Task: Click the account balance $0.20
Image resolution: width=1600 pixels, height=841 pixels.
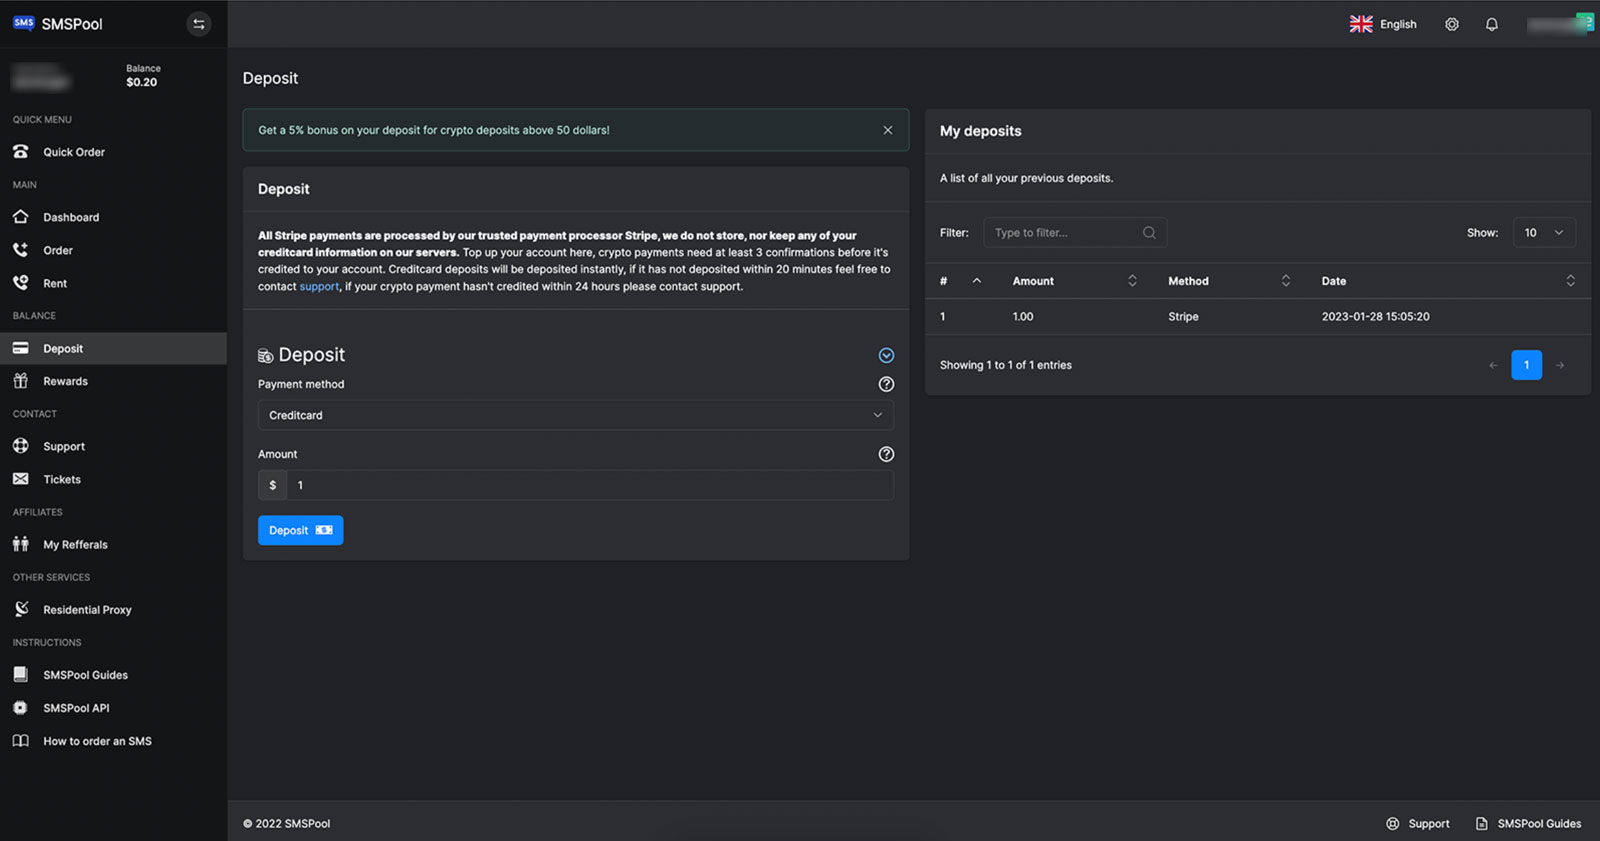Action: coord(141,82)
